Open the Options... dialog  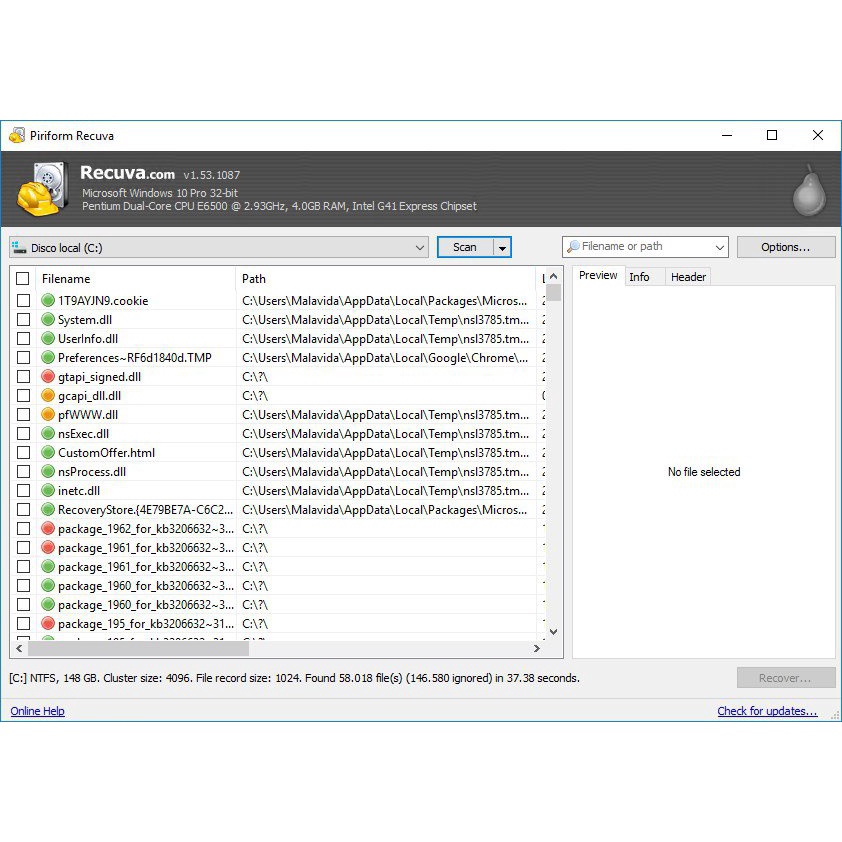(x=786, y=247)
